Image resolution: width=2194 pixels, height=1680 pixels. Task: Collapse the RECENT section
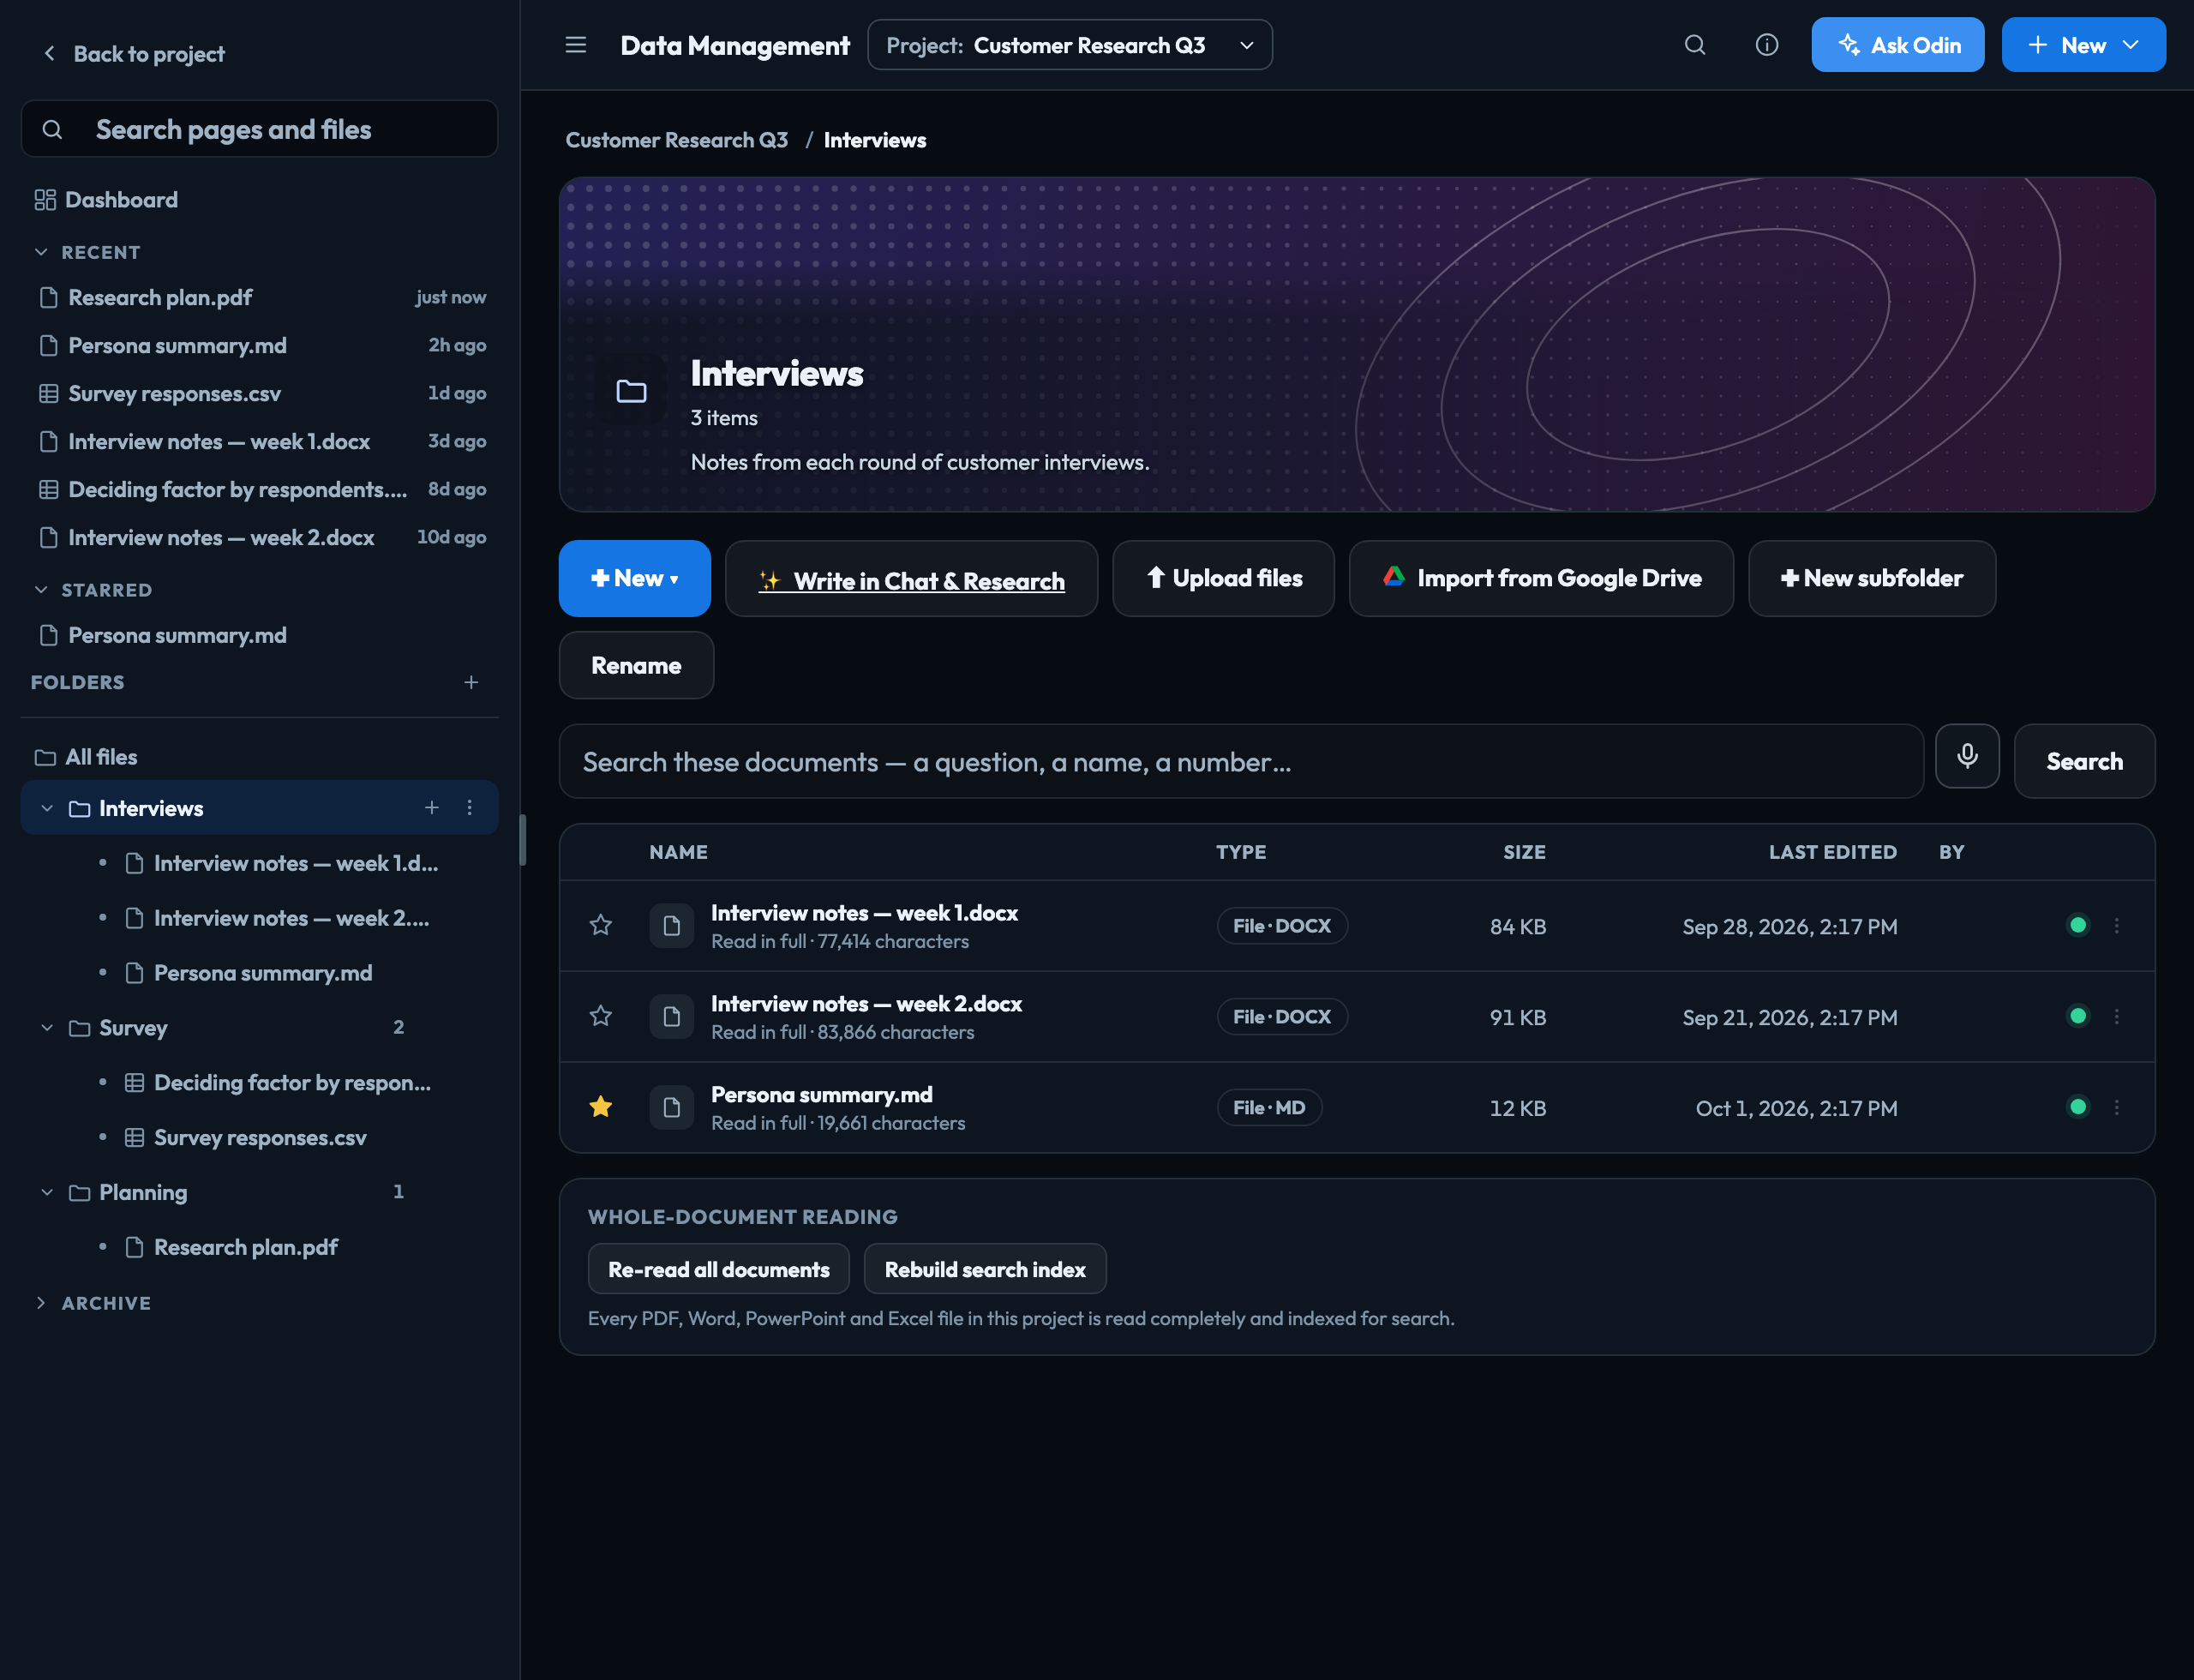[41, 252]
